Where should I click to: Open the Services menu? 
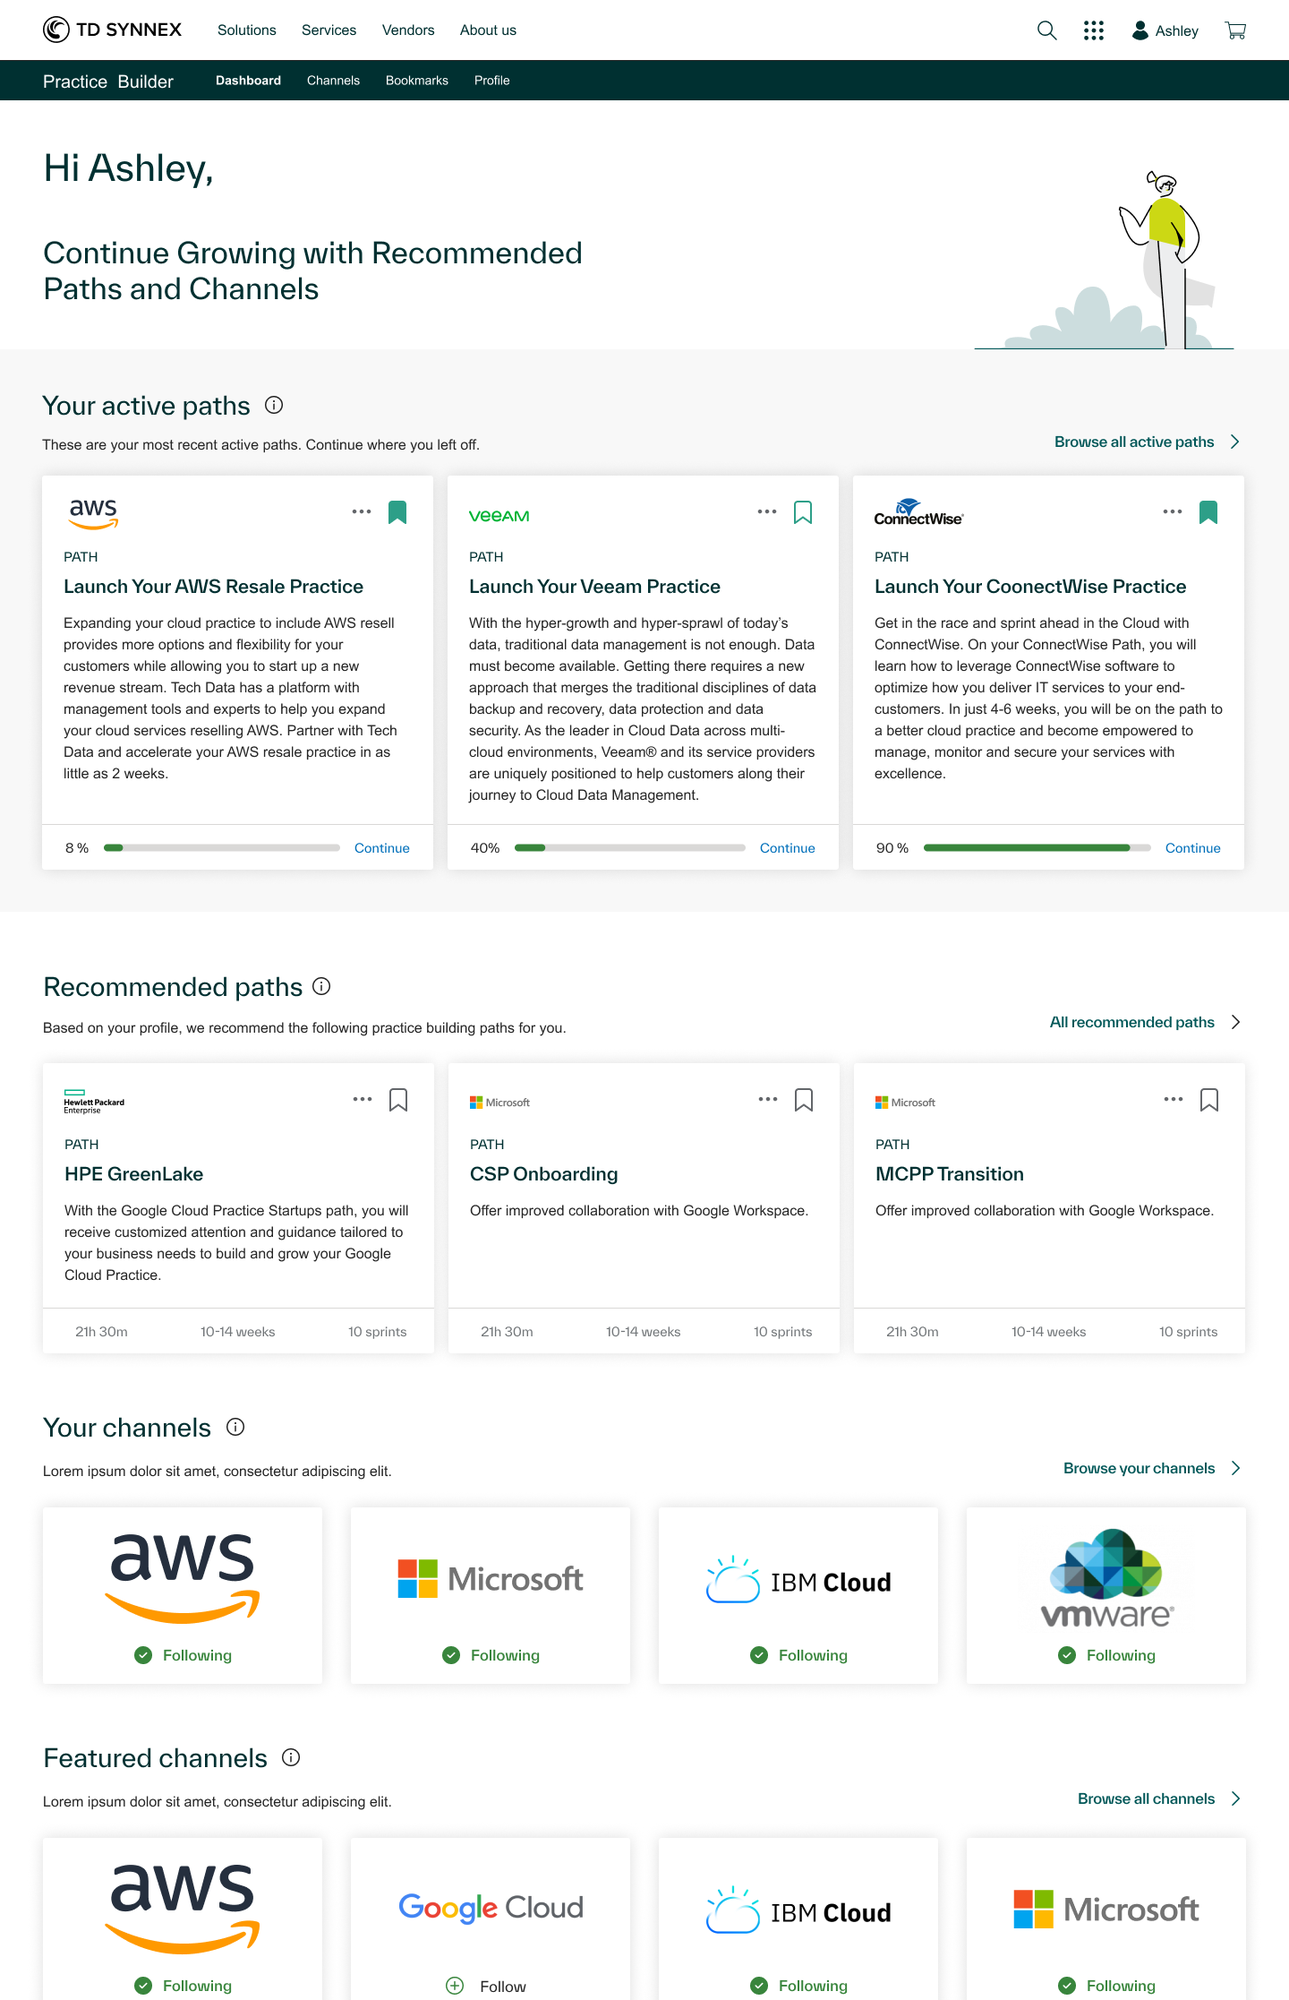point(329,30)
